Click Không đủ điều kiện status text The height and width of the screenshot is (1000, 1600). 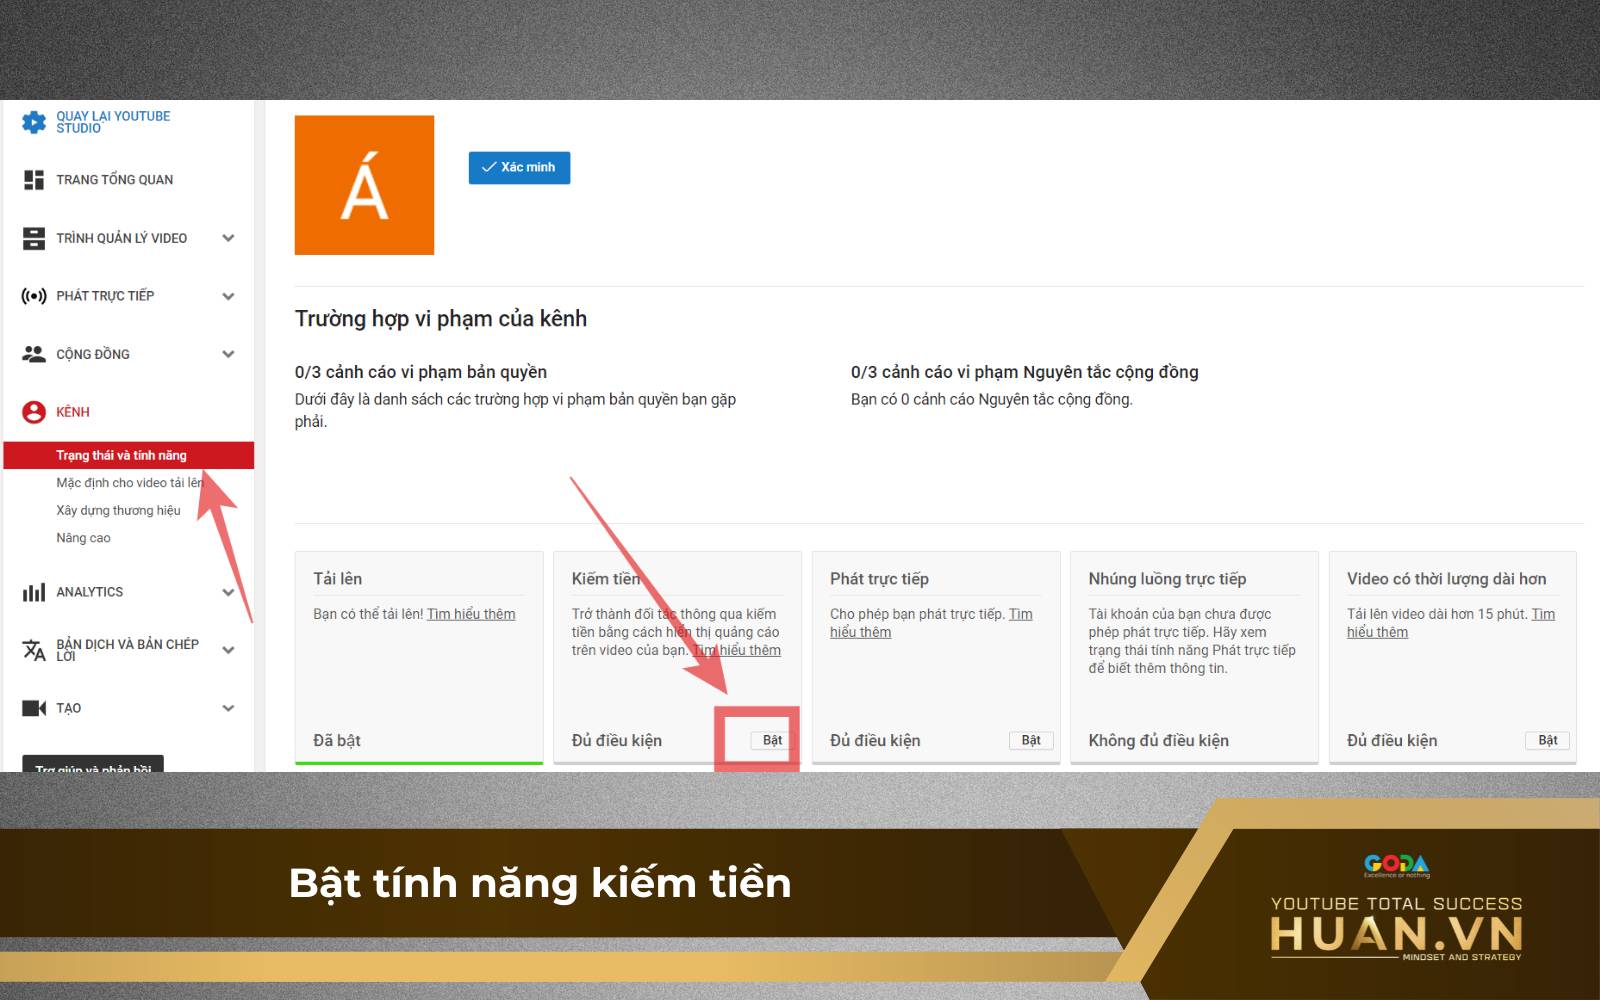coord(1158,740)
